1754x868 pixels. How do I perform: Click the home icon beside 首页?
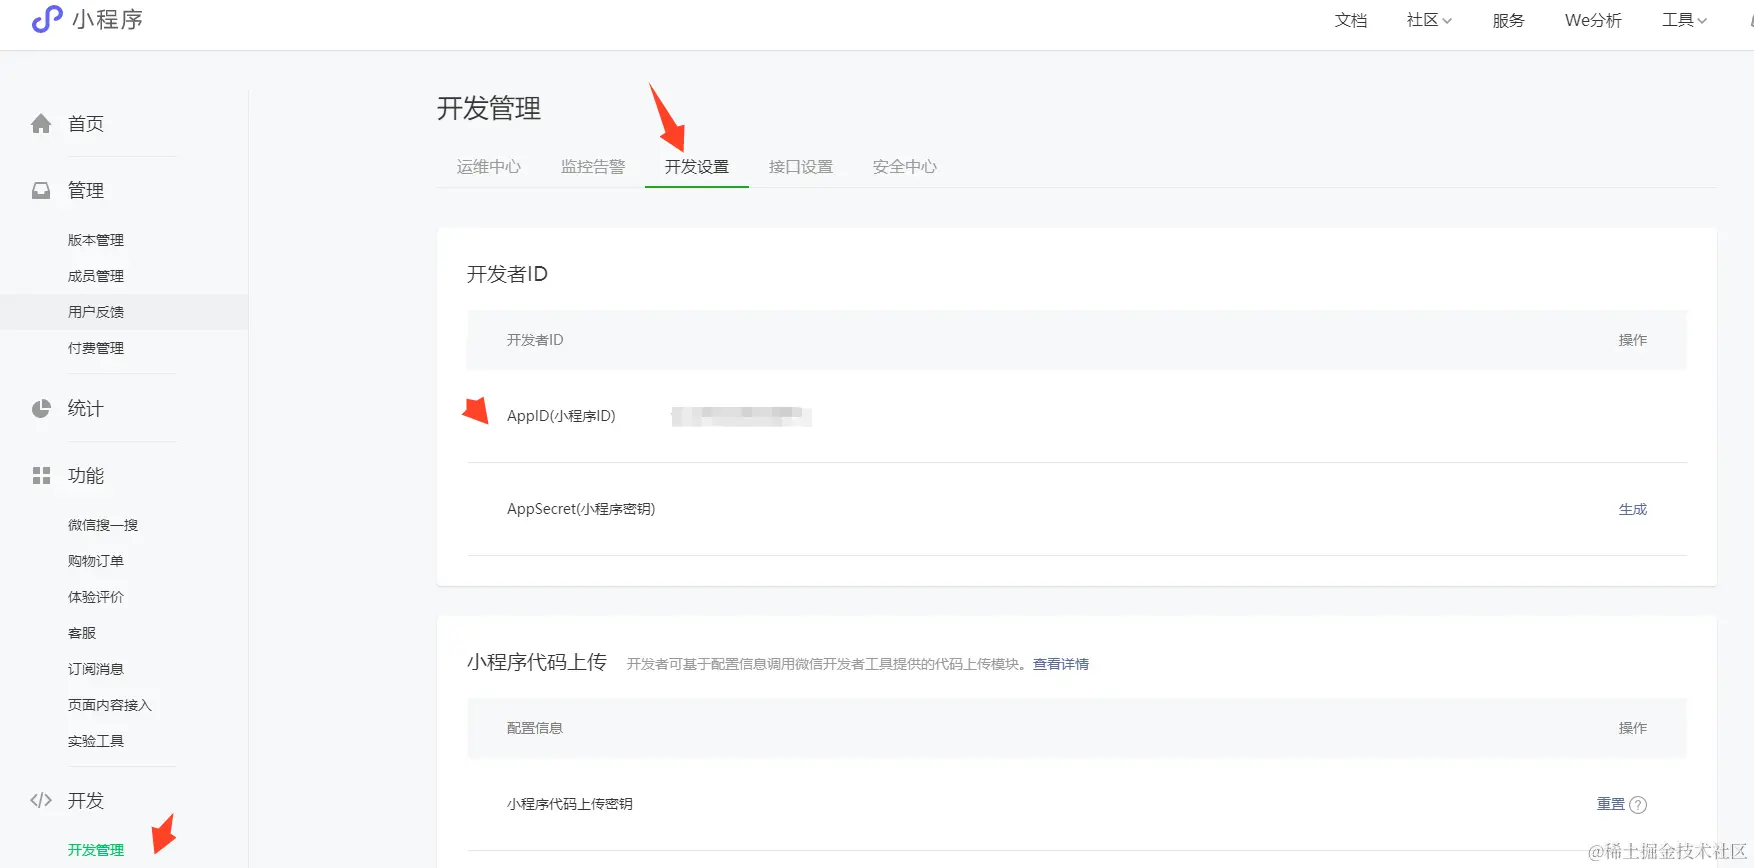coord(41,124)
